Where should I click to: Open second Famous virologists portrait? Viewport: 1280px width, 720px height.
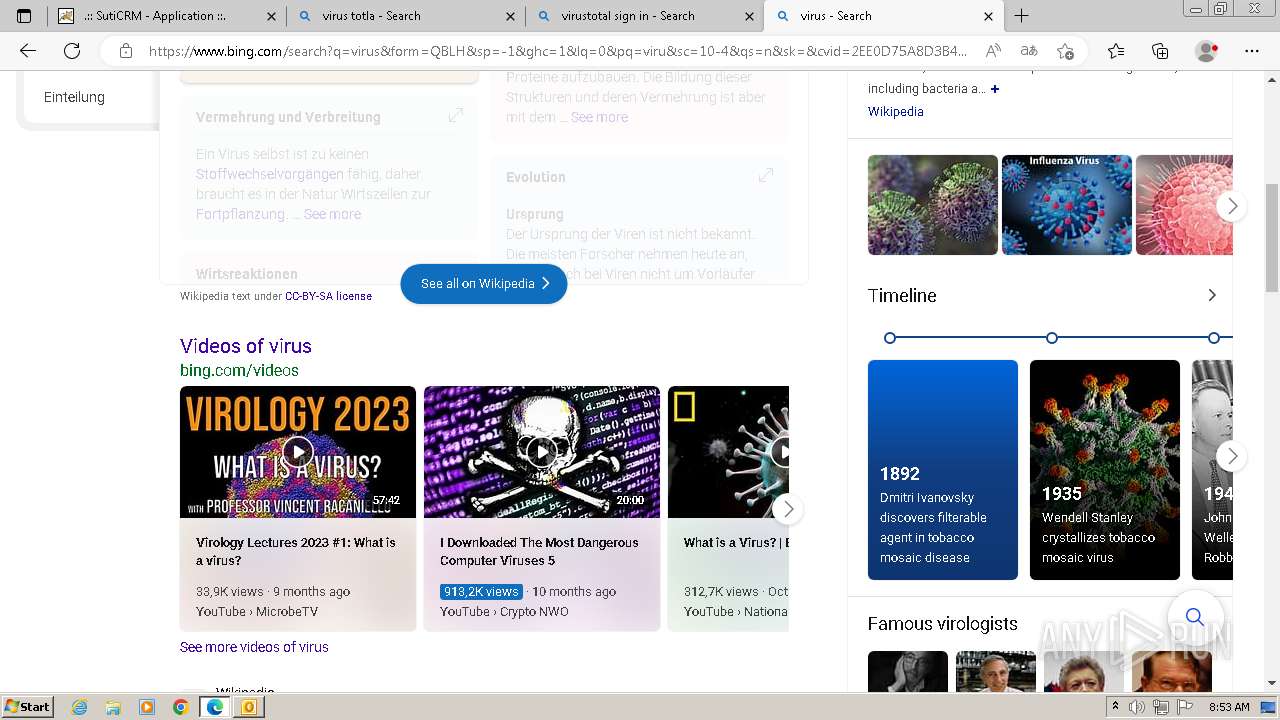pos(996,671)
